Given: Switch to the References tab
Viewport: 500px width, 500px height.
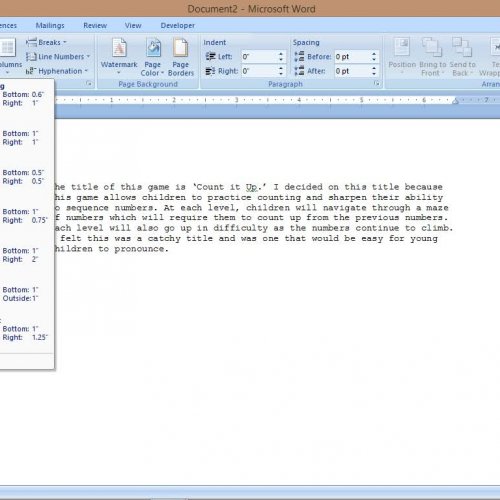Looking at the screenshot, I should [x=8, y=25].
